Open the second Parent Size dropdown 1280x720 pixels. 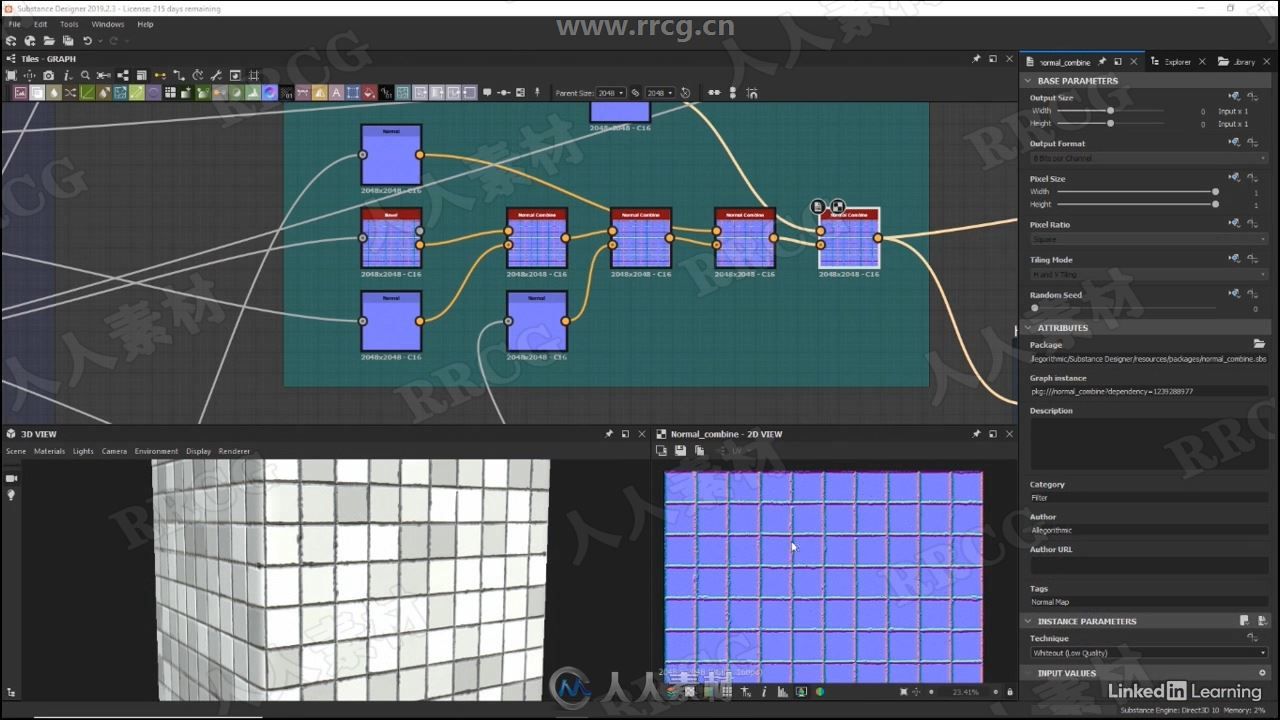point(660,93)
